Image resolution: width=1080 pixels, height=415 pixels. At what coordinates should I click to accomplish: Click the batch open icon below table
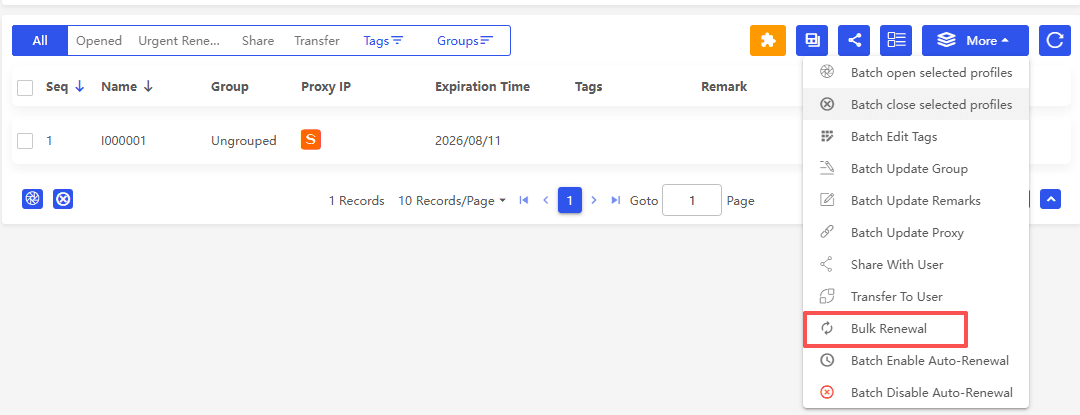(x=32, y=199)
